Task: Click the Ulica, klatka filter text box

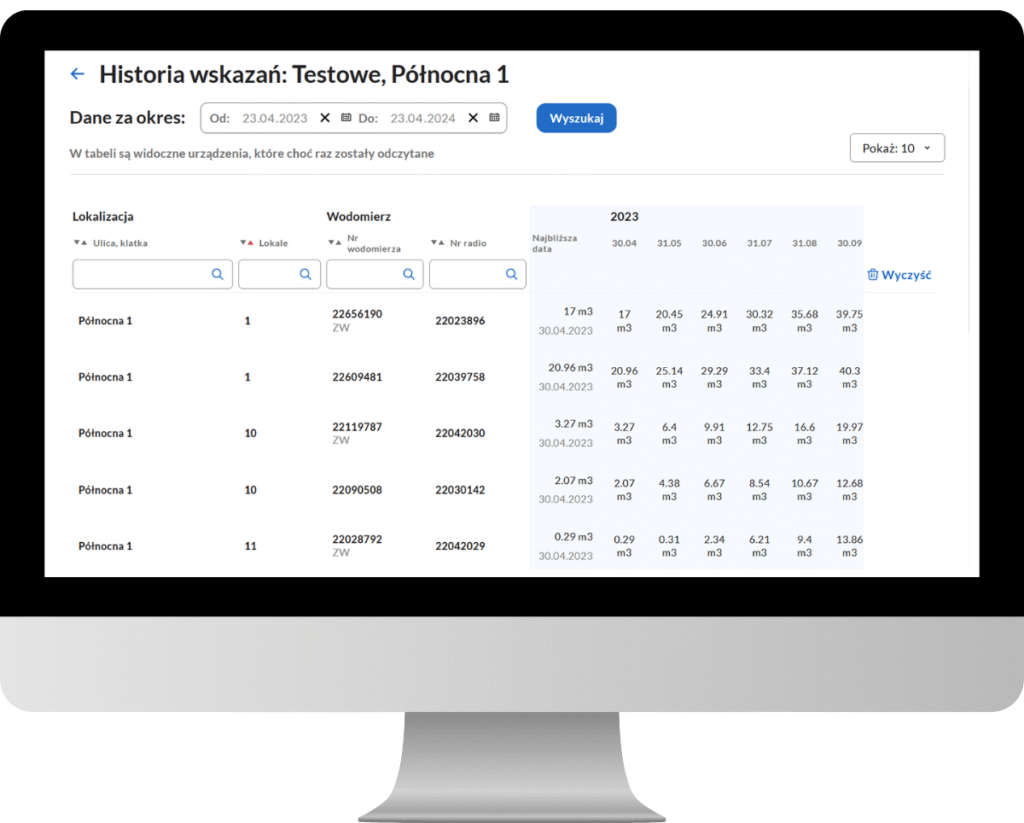Action: 141,274
